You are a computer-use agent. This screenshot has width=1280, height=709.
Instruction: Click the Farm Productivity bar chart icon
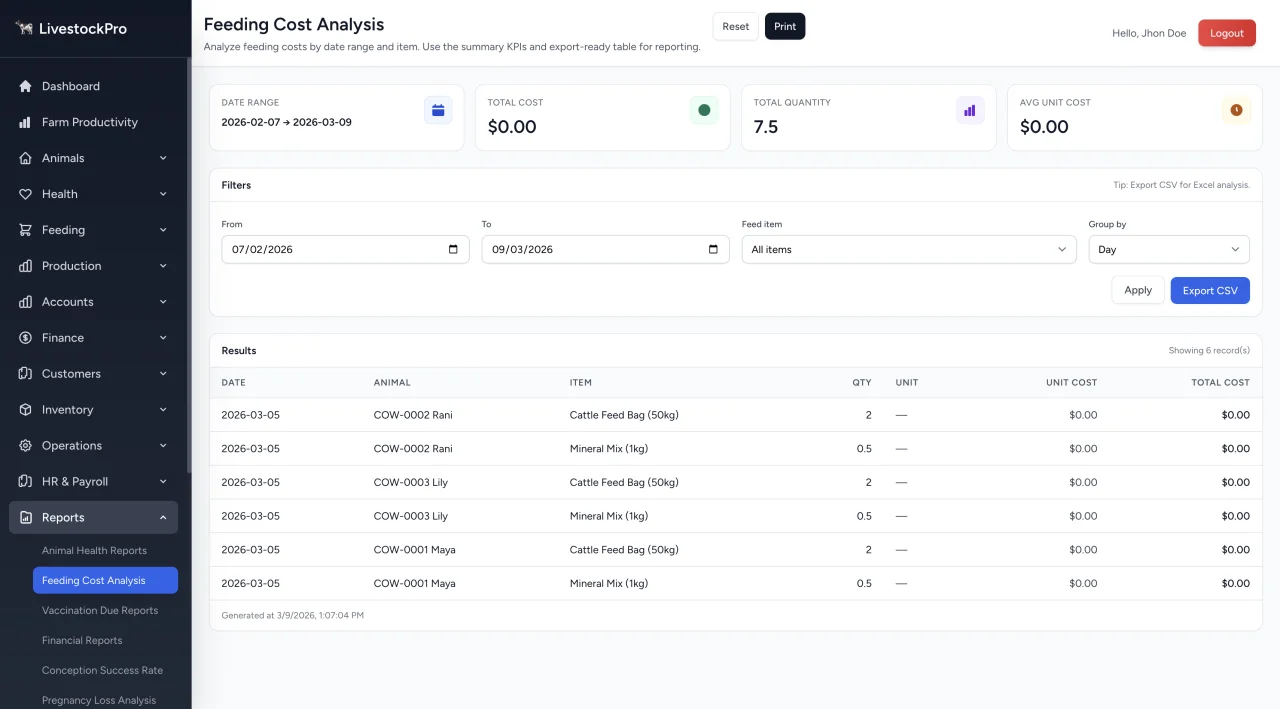pos(26,122)
